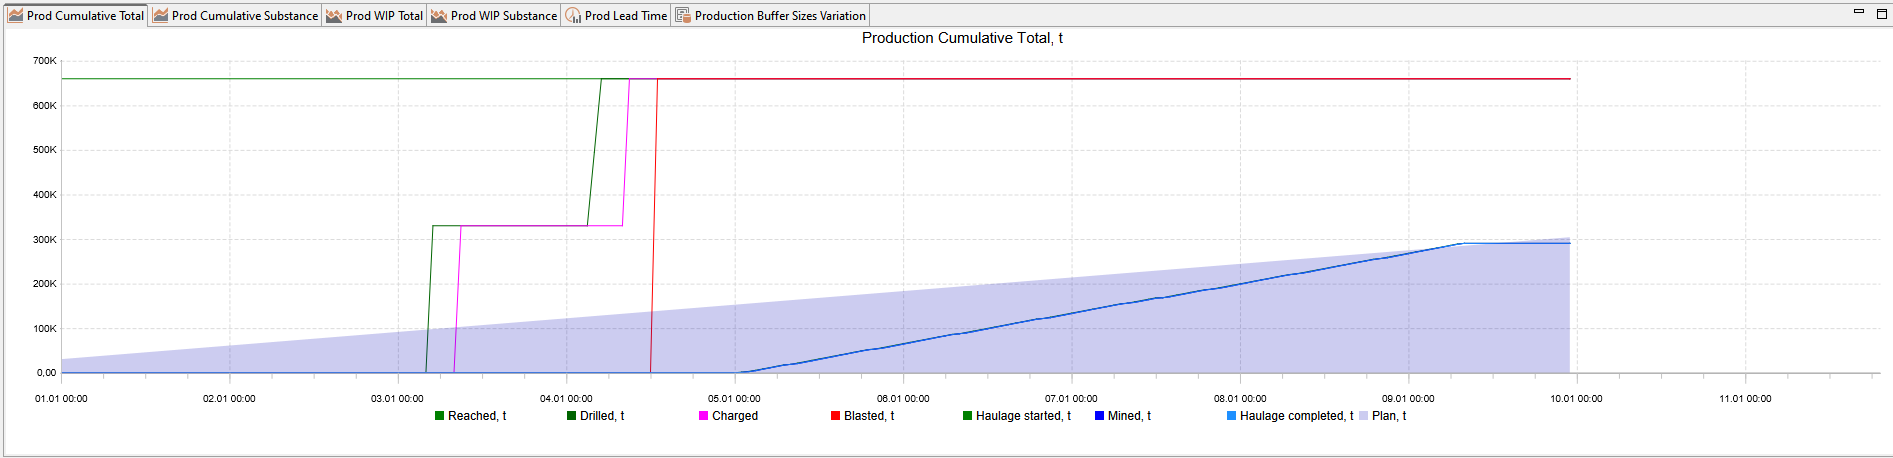1893x458 pixels.
Task: Click the 03.01 00:00 x-axis label
Action: coord(397,399)
